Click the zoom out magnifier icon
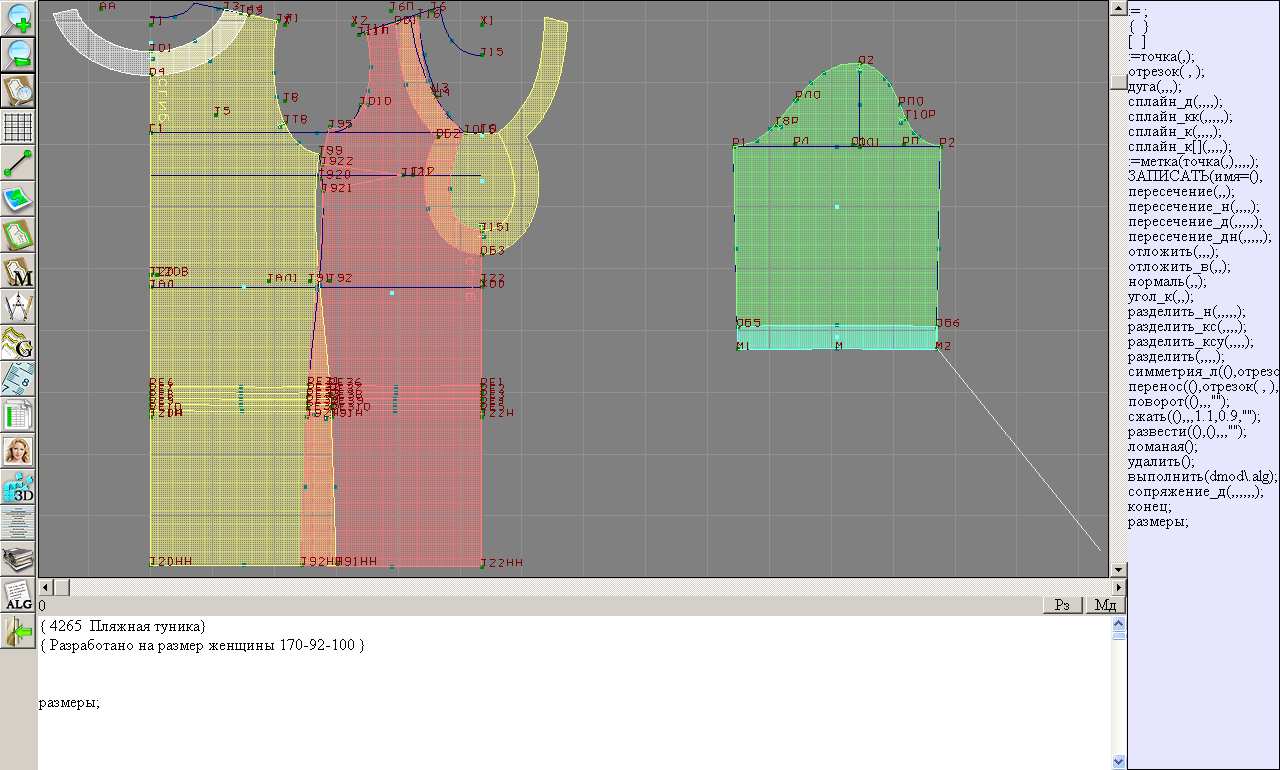 [18, 54]
